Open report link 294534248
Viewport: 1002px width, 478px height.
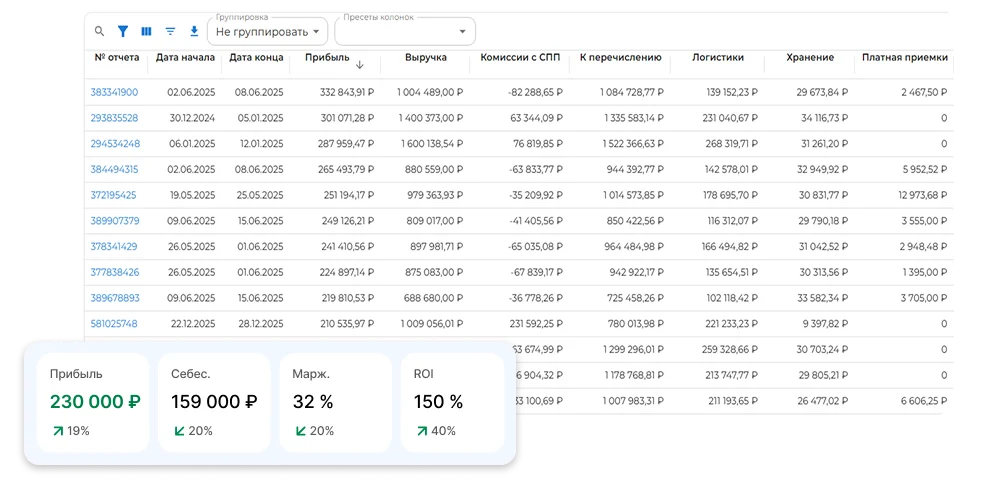(x=115, y=143)
